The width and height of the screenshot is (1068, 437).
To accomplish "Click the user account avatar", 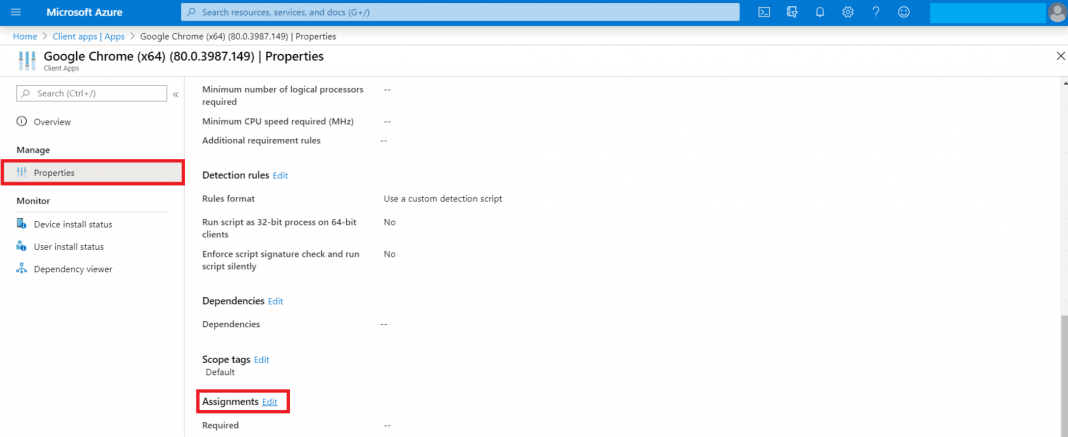I will coord(1057,12).
